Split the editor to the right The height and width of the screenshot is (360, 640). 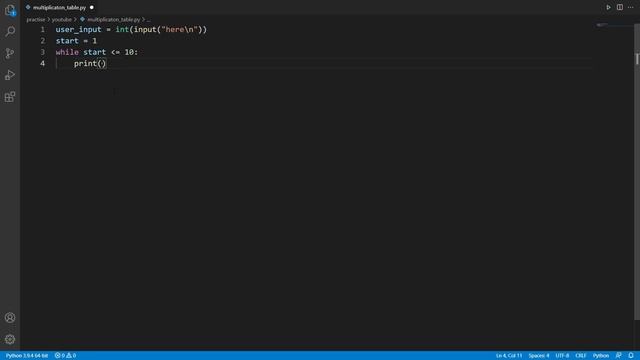tap(620, 7)
